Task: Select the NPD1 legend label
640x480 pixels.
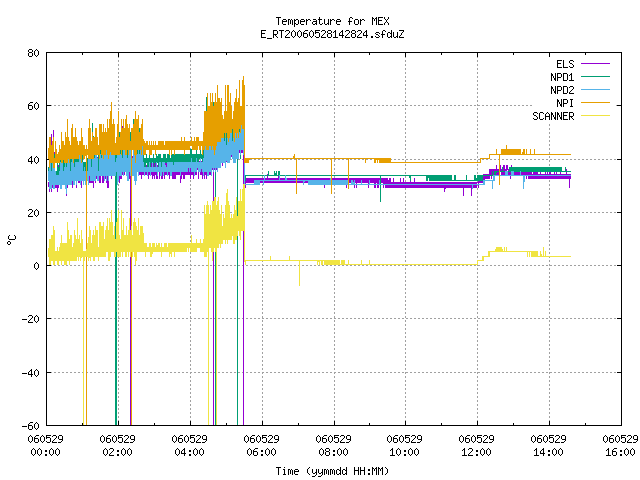Action: pyautogui.click(x=562, y=77)
